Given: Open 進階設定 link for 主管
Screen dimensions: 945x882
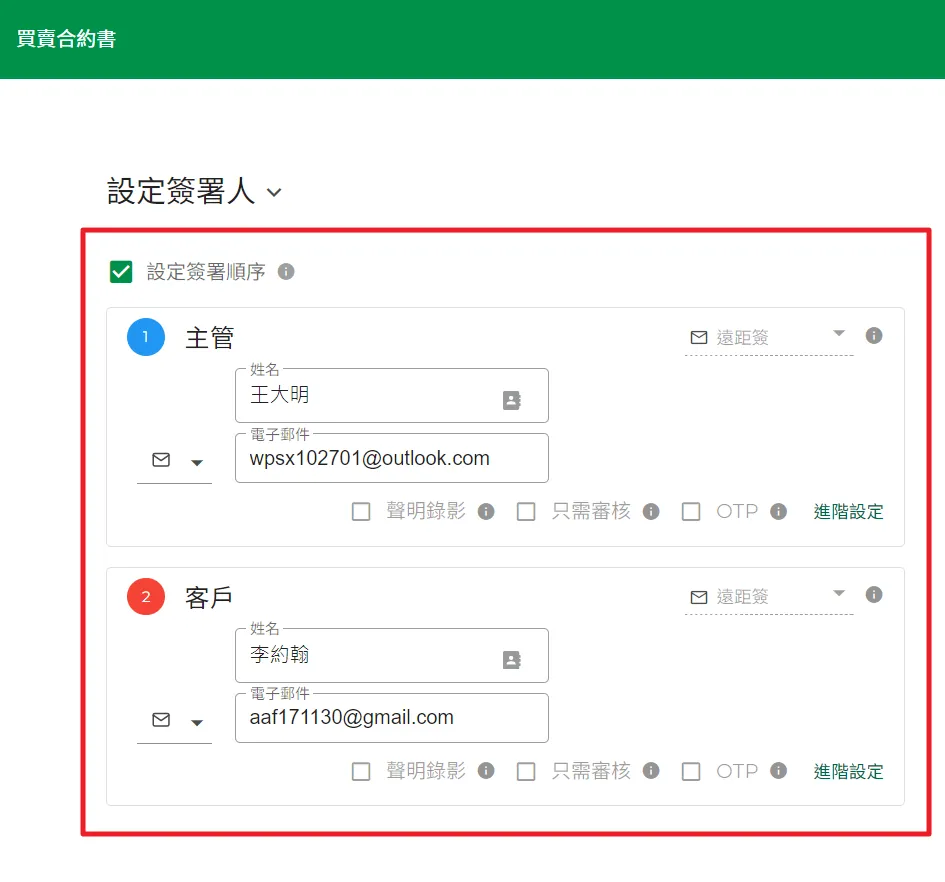Looking at the screenshot, I should point(848,512).
